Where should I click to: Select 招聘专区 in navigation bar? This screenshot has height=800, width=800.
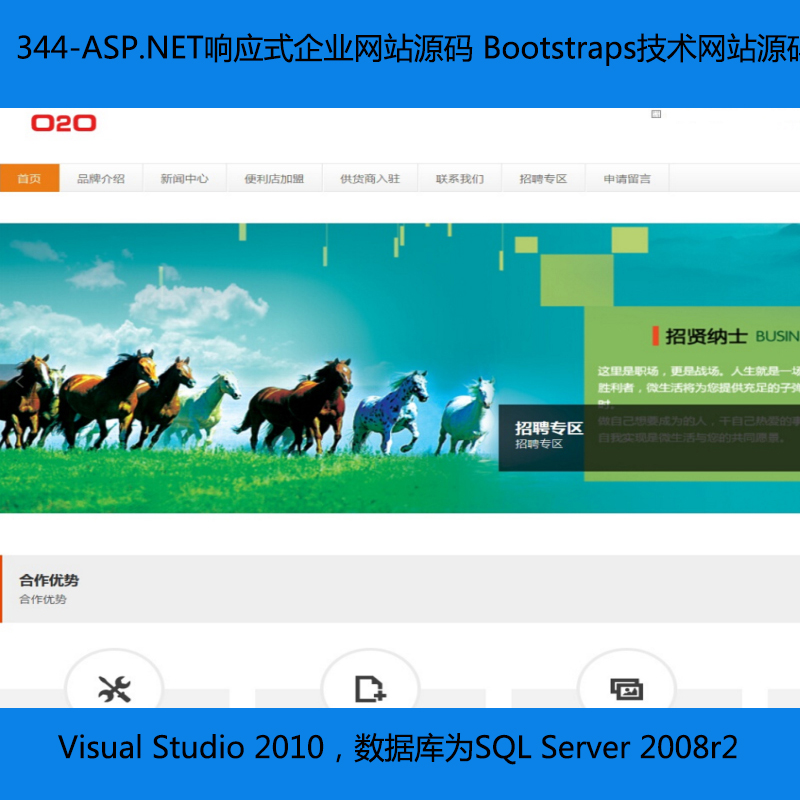tap(543, 178)
